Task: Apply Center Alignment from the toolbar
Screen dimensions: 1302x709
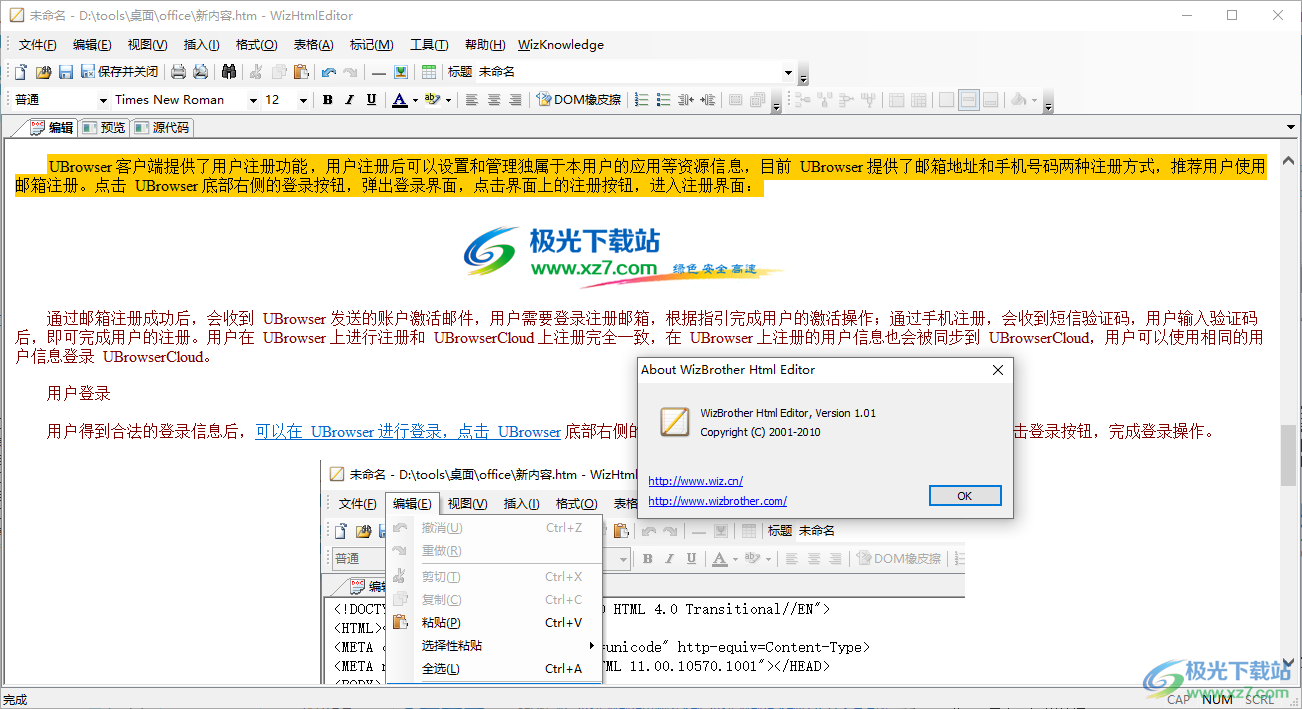Action: 494,99
